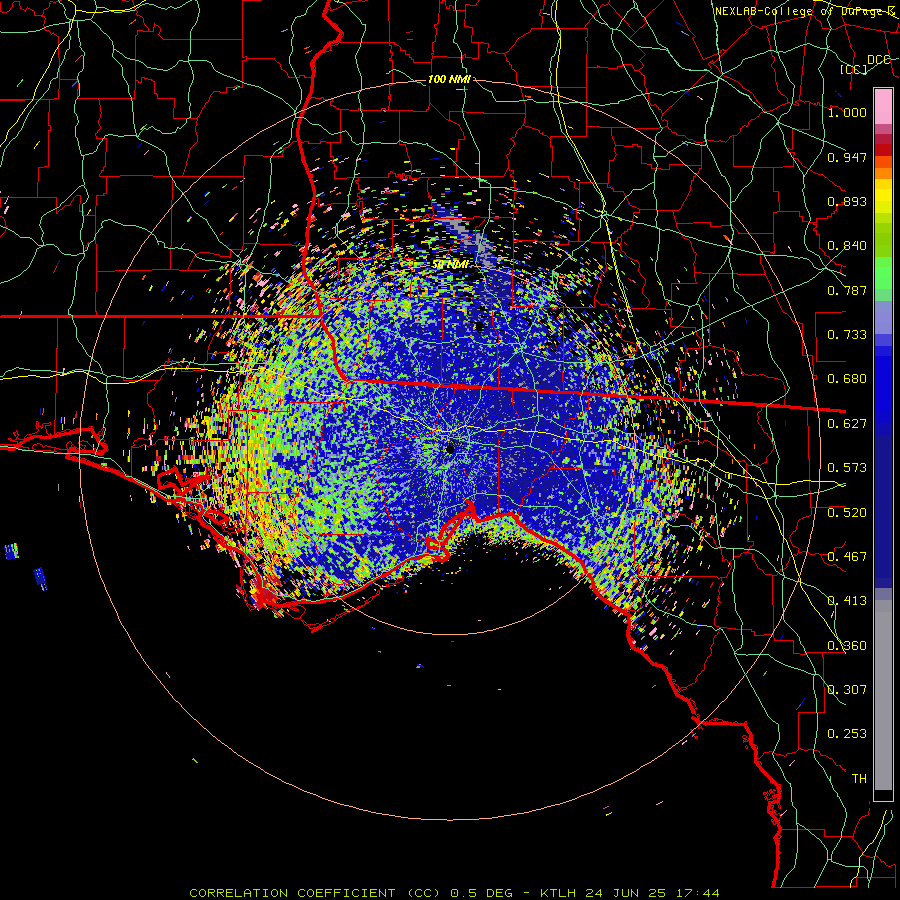Click the DCC [CC] legend title
900x900 pixels.
(867, 64)
